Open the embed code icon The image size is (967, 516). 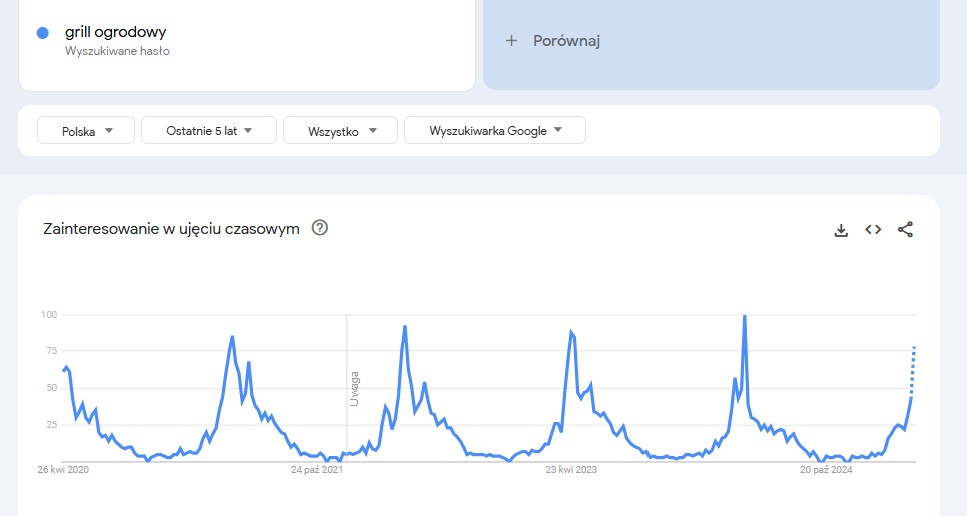coord(873,230)
